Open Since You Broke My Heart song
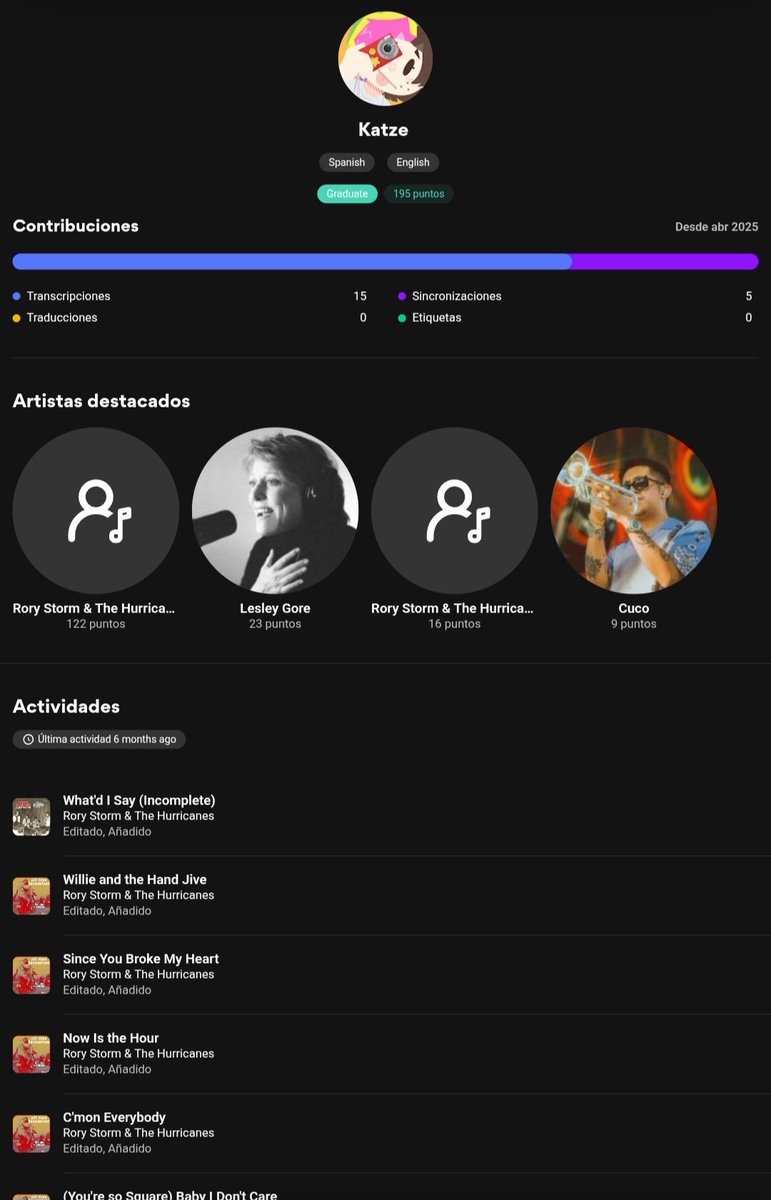 pos(141,959)
